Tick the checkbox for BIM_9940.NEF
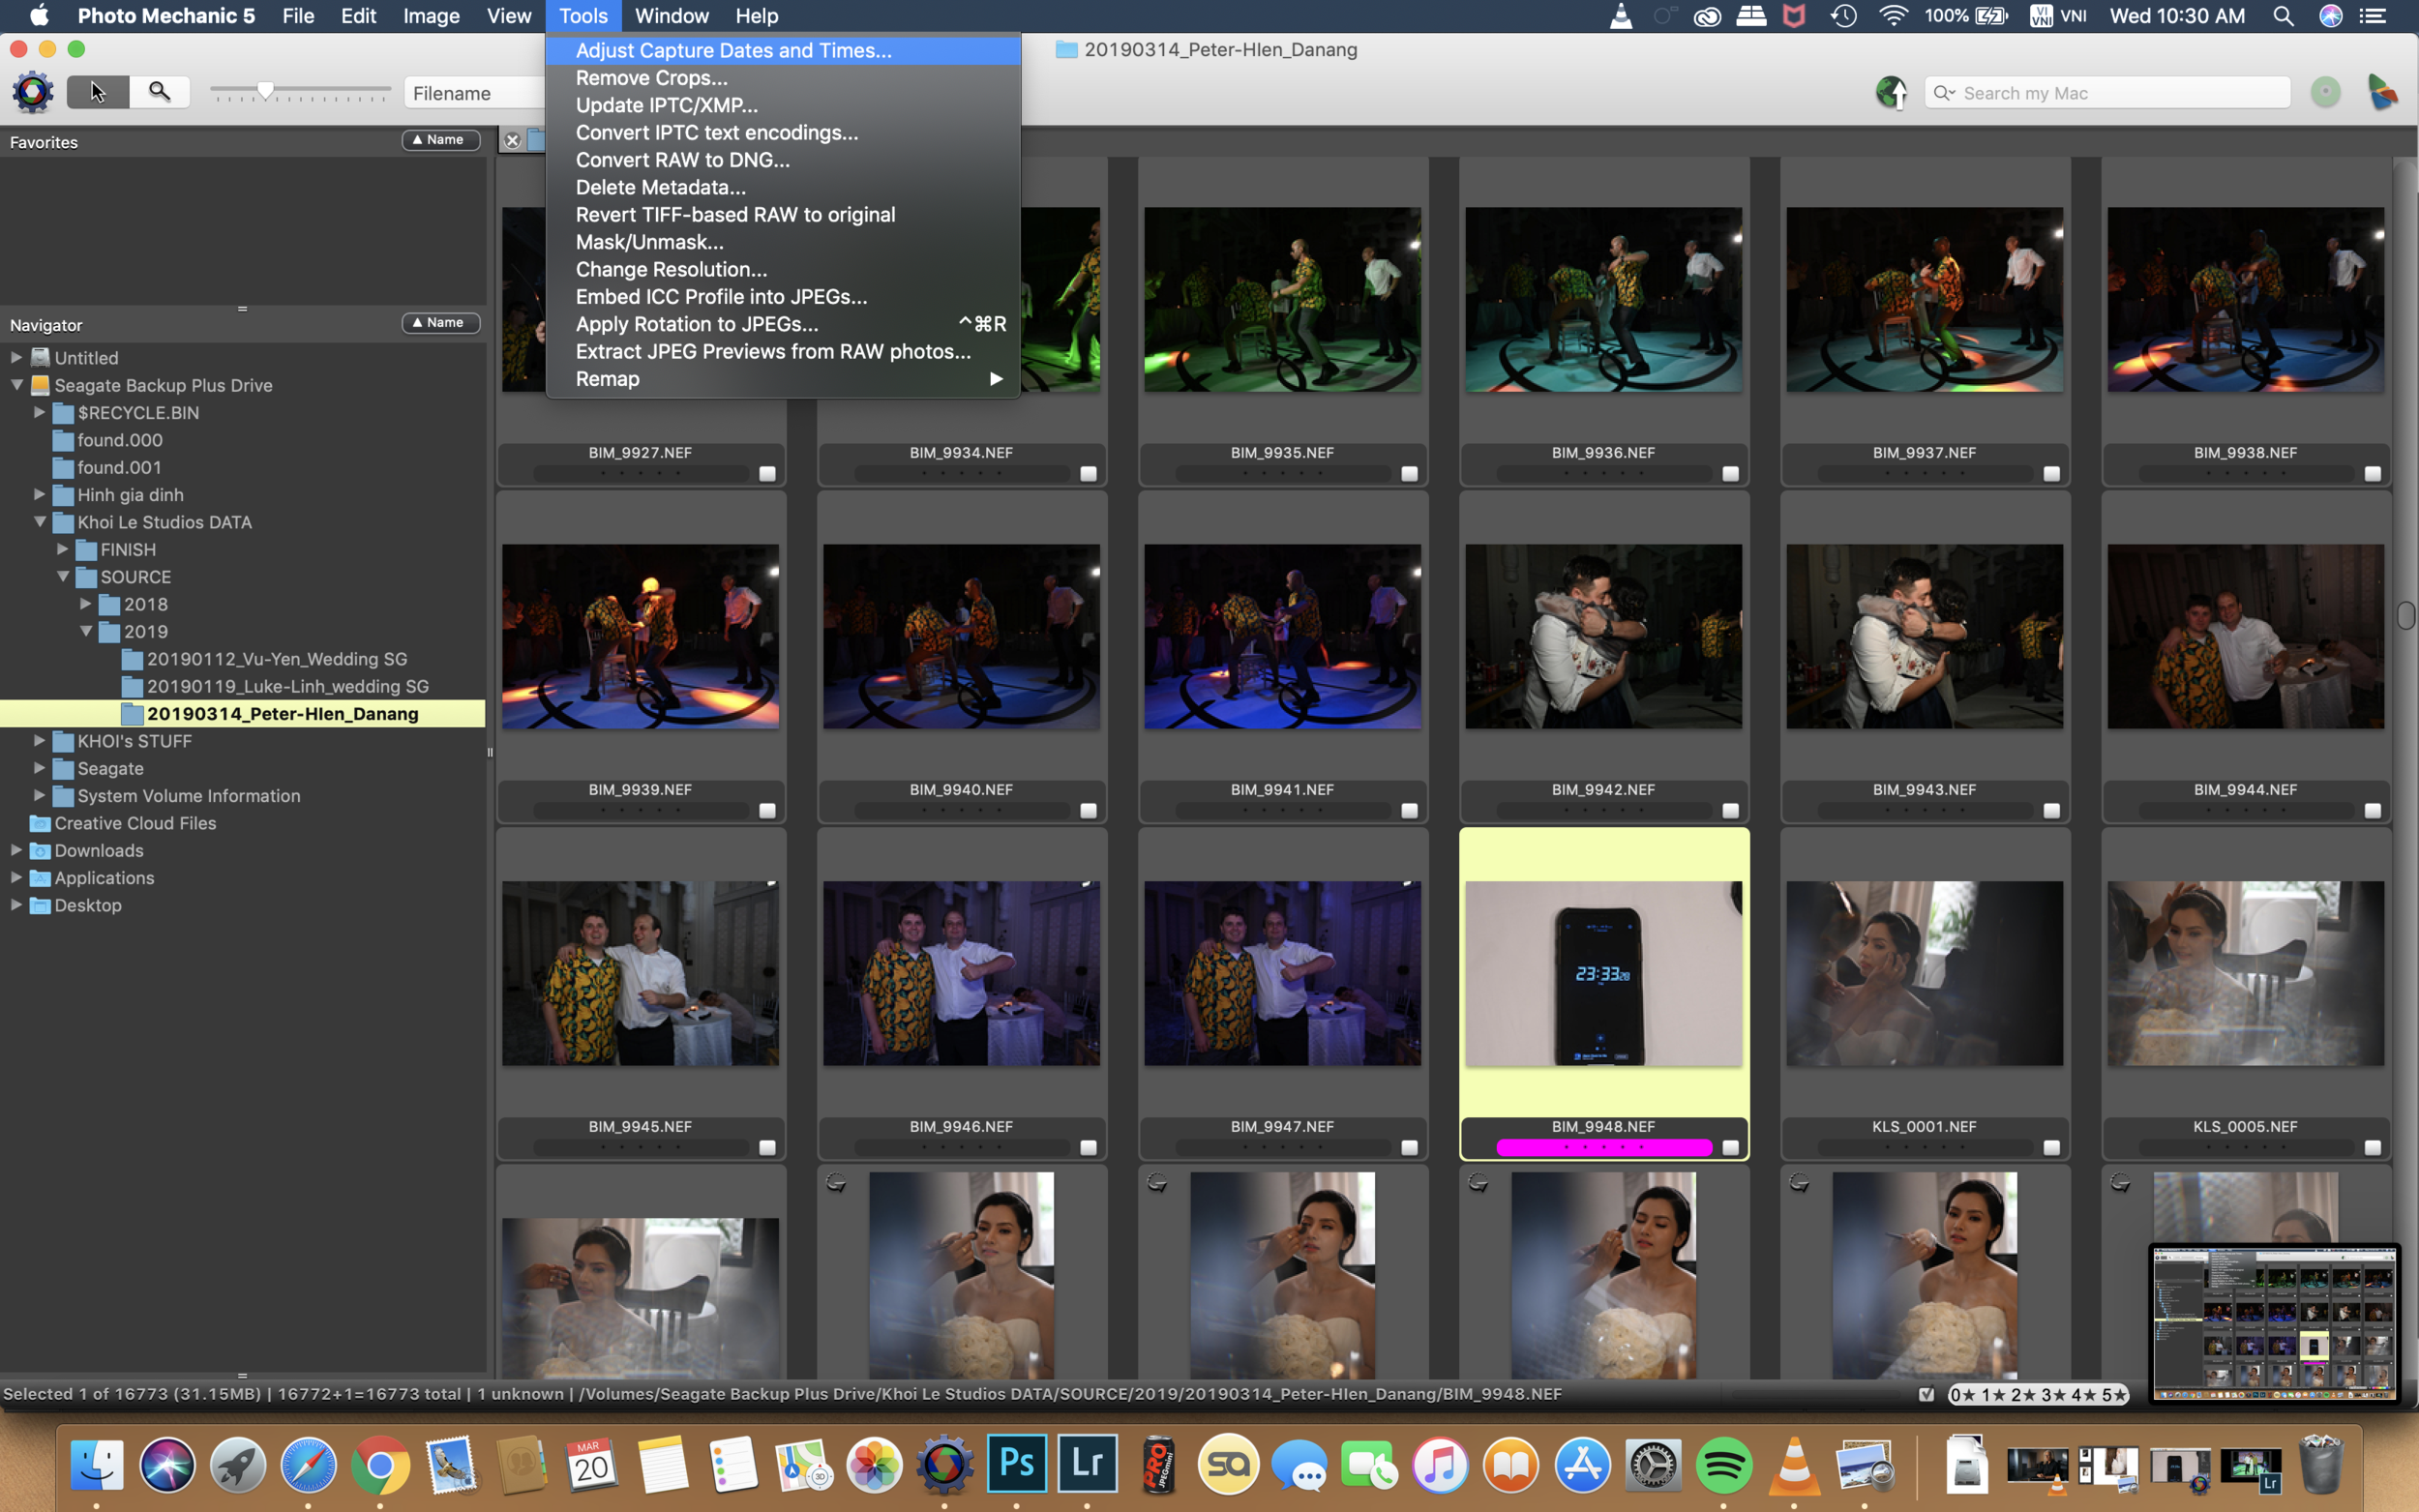2419x1512 pixels. [1088, 811]
